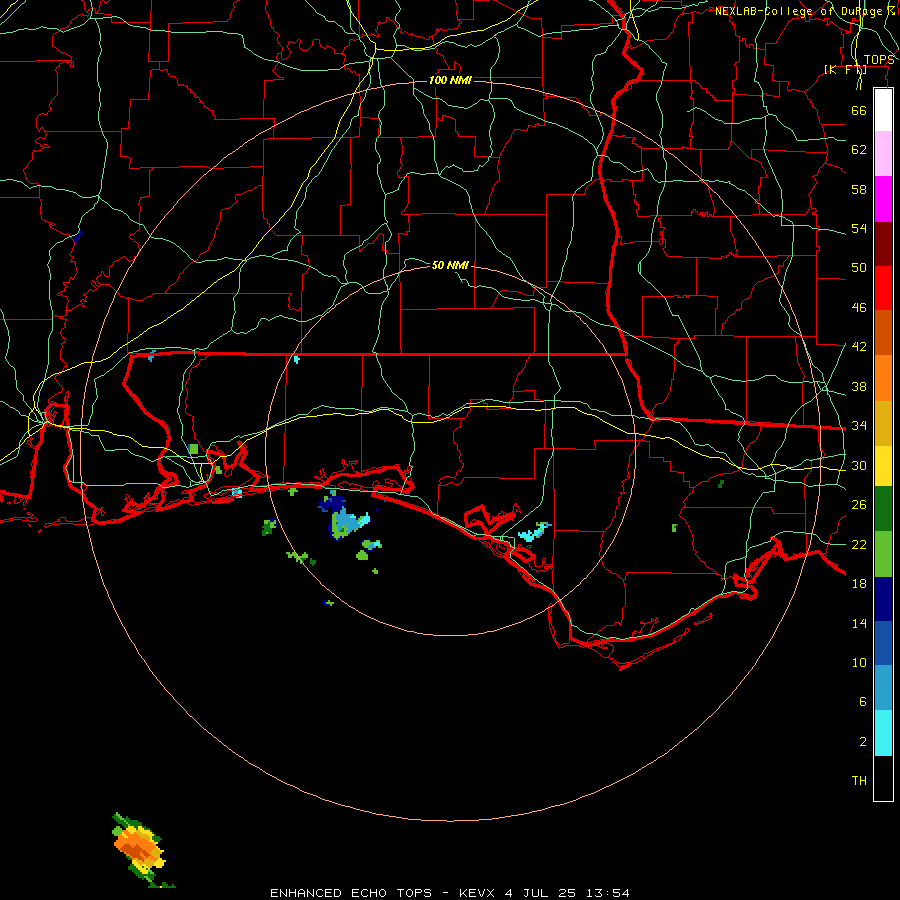Click the legend value '30'
900x900 pixels.
tap(859, 465)
